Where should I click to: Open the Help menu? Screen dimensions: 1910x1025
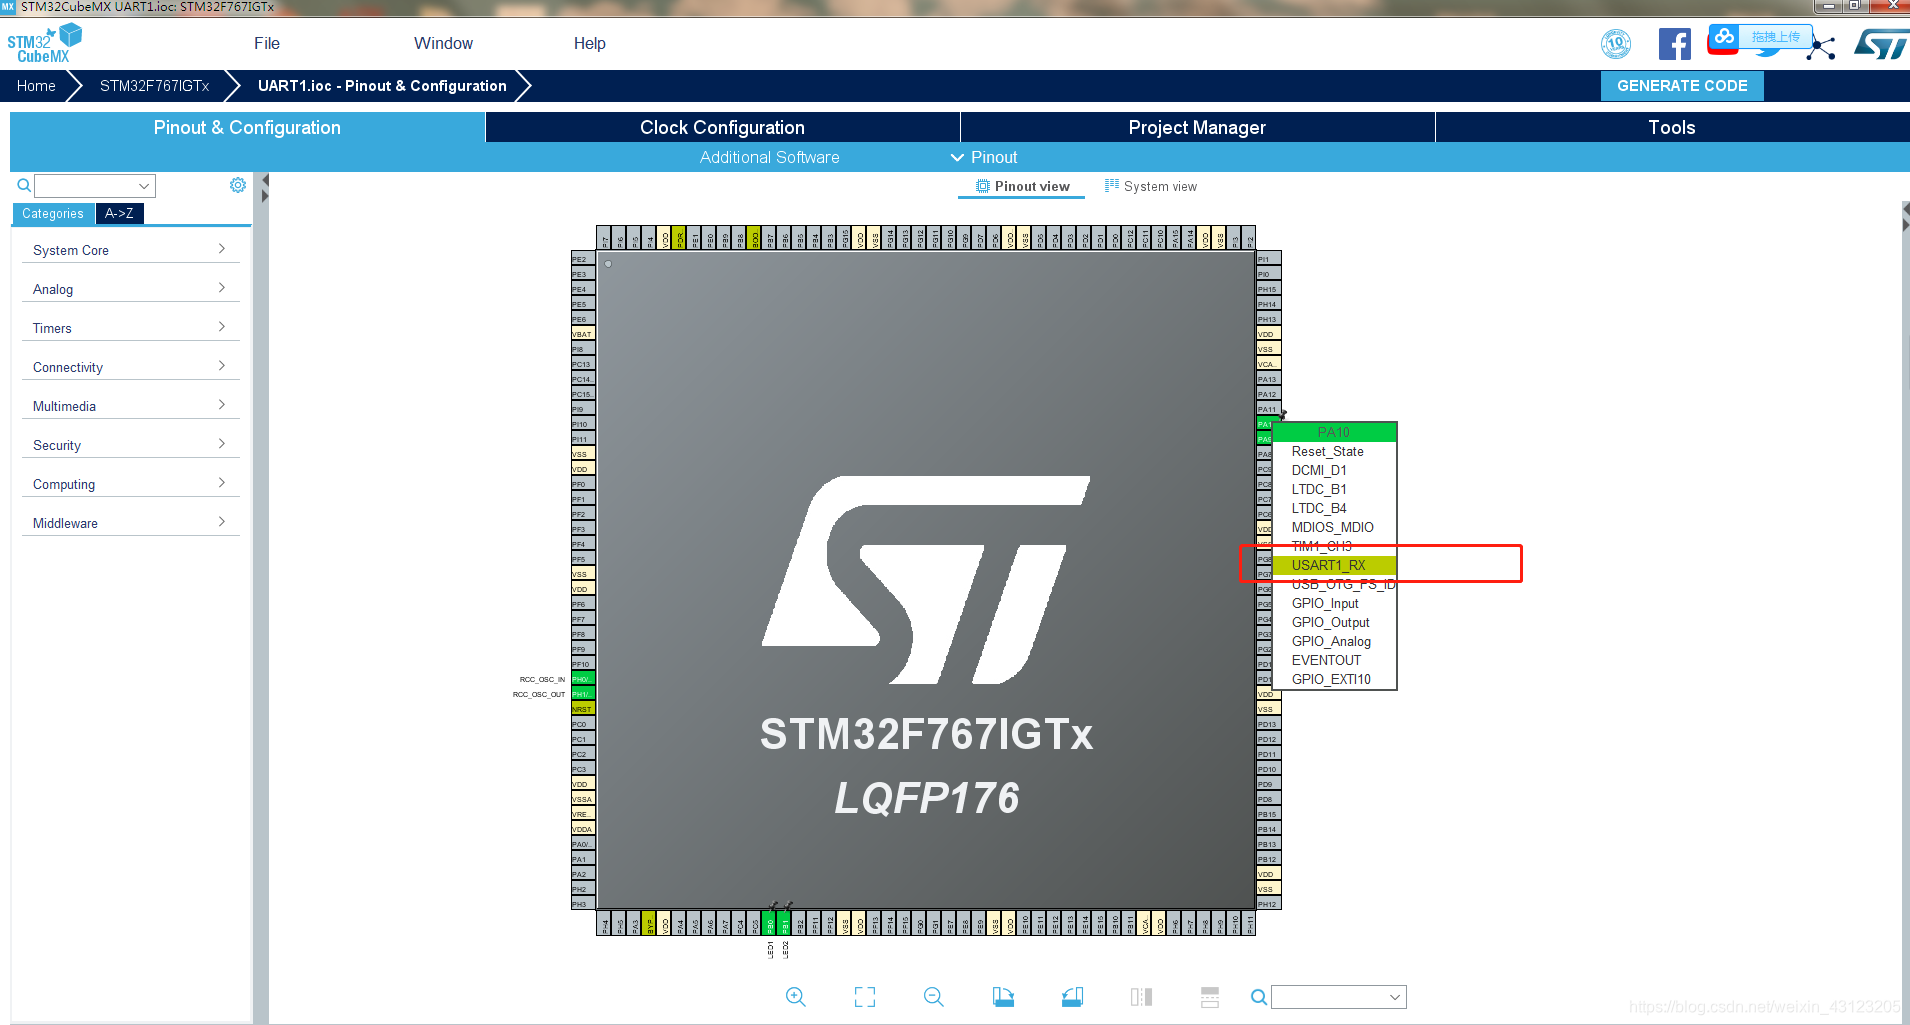pos(589,44)
